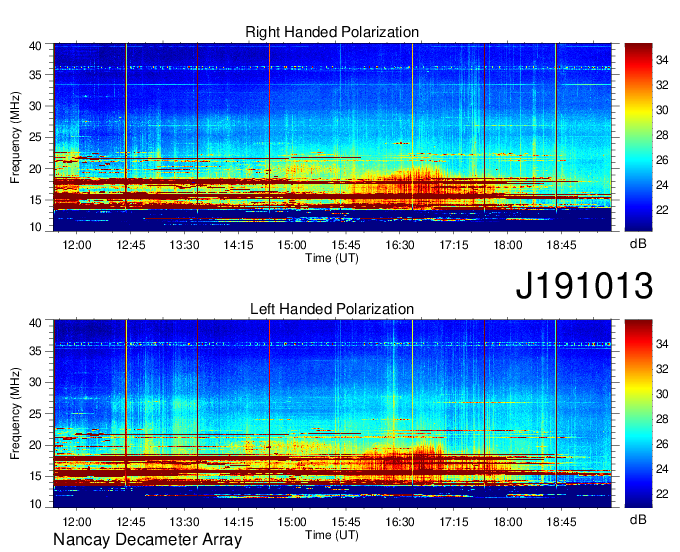Click the "12:45" time tick of Right Handed plot
Viewport: 680px width, 552px height.
(x=131, y=245)
